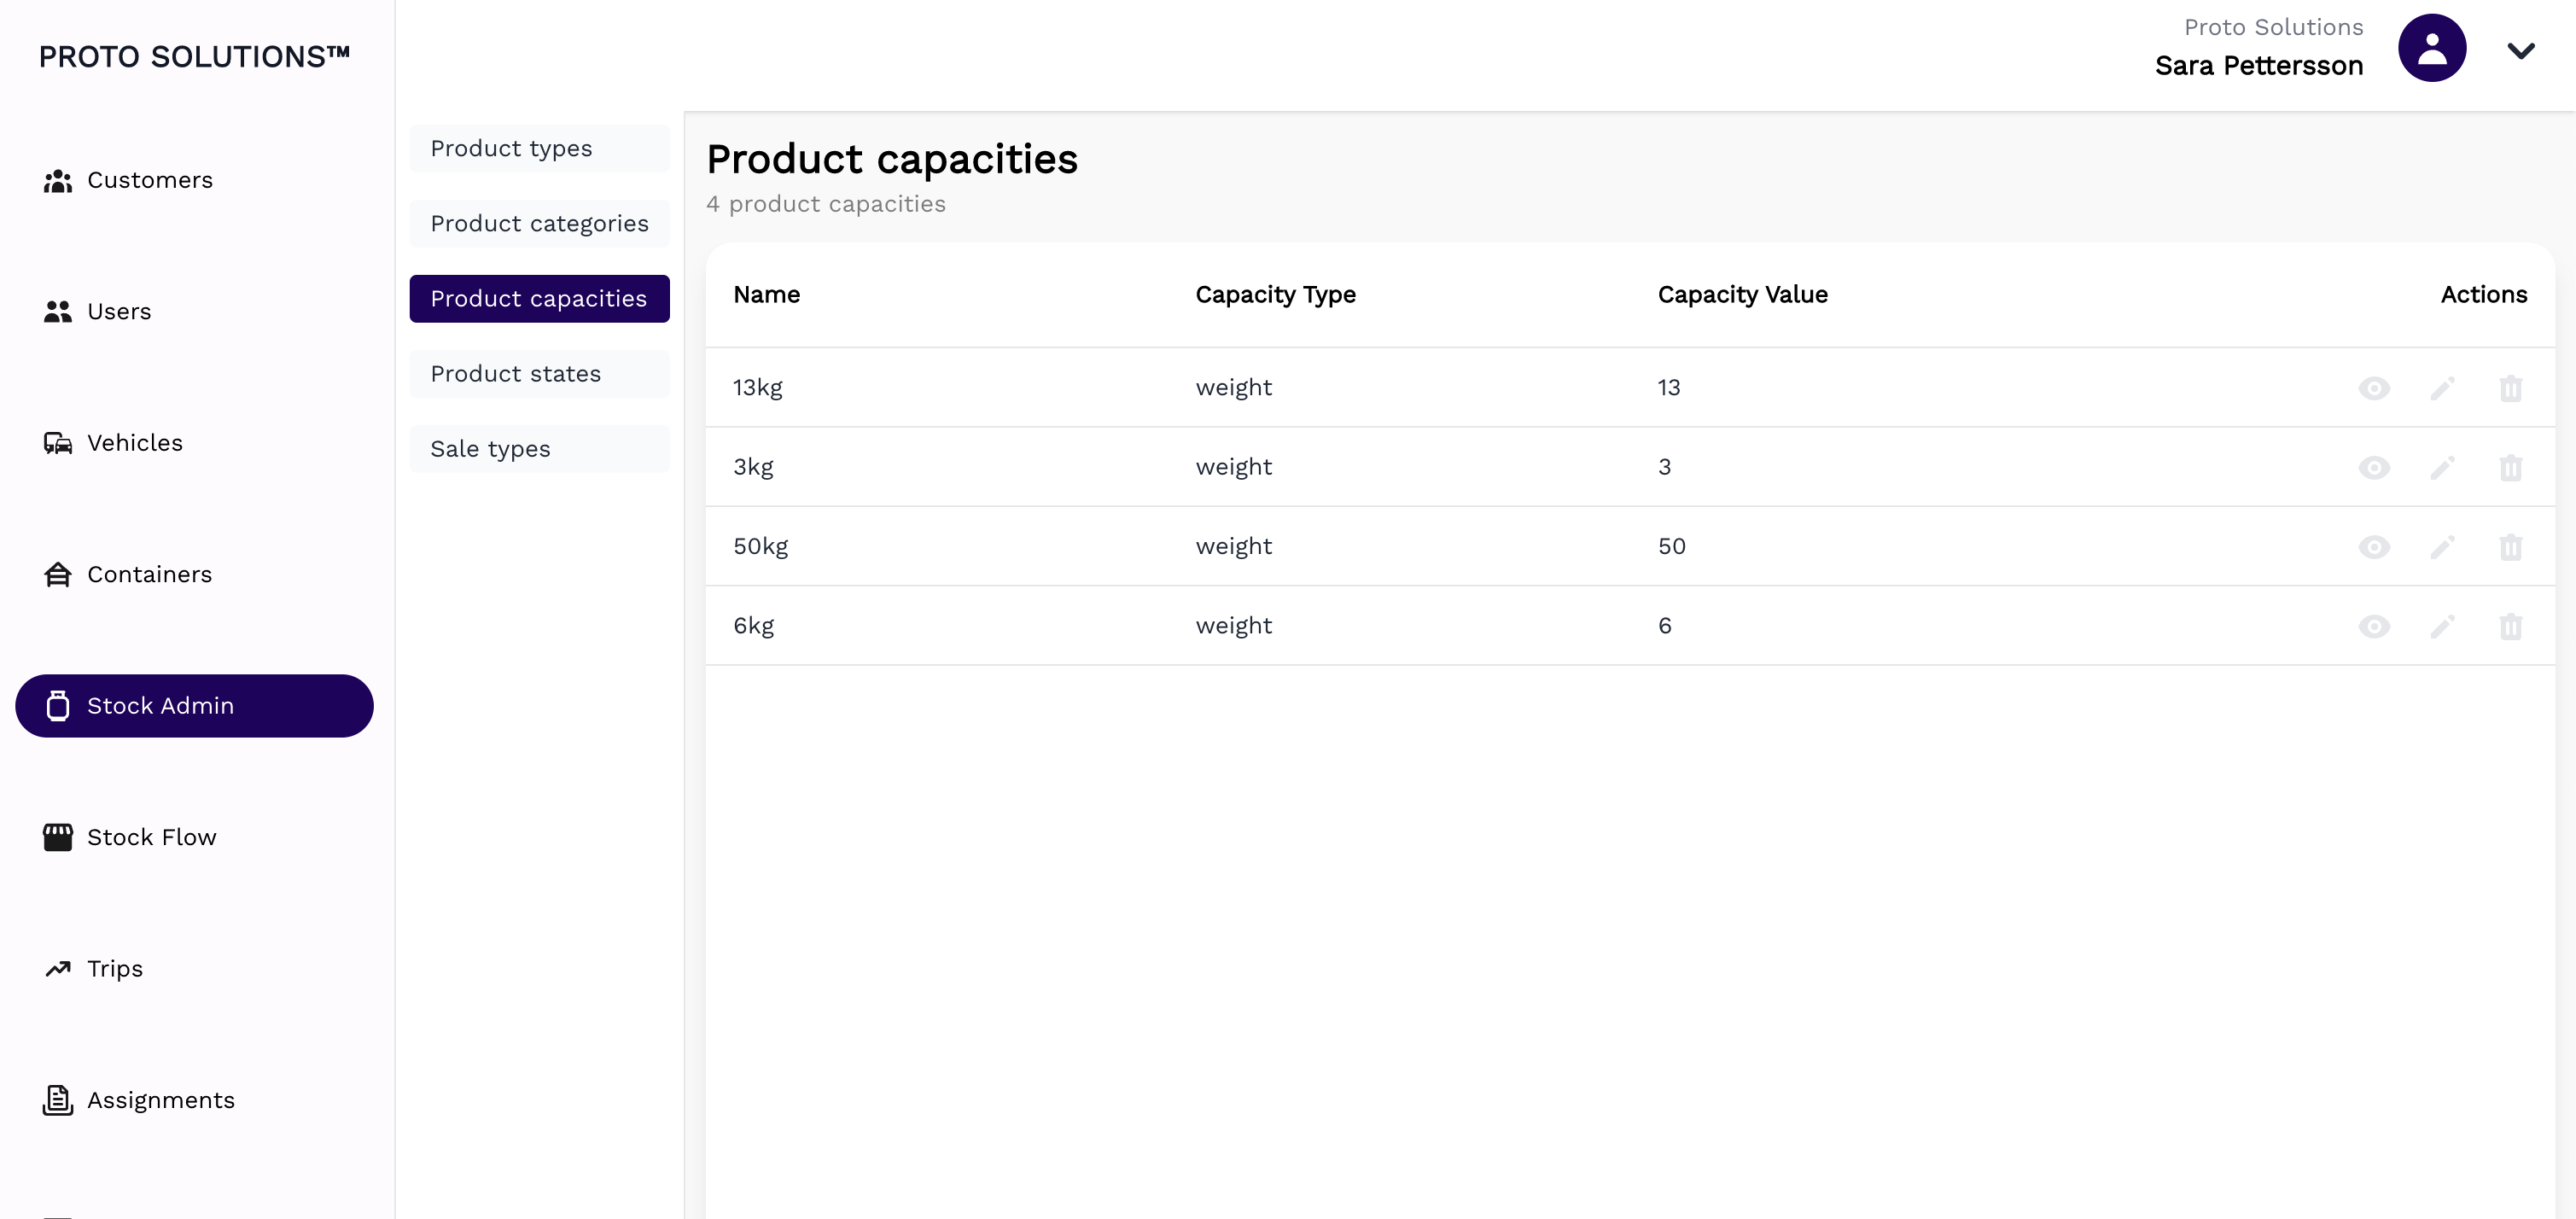2576x1219 pixels.
Task: Click weight type in the 6kg row
Action: coord(1233,626)
